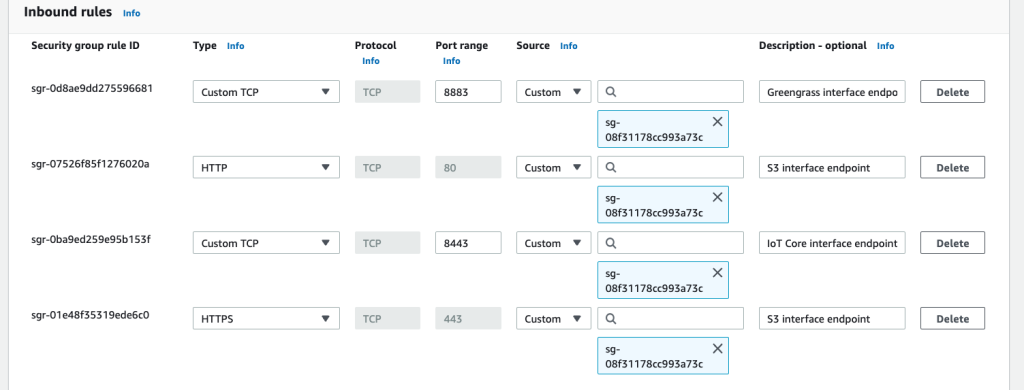Image resolution: width=1024 pixels, height=390 pixels.
Task: Edit the IoT Core interface endpoint description field
Action: (x=833, y=243)
